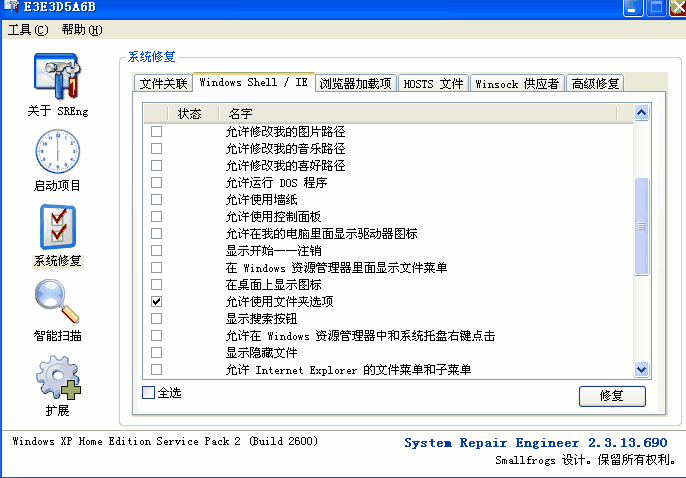This screenshot has height=478, width=686.
Task: Check 在桌面上显示图标 checkbox
Action: pyautogui.click(x=156, y=285)
